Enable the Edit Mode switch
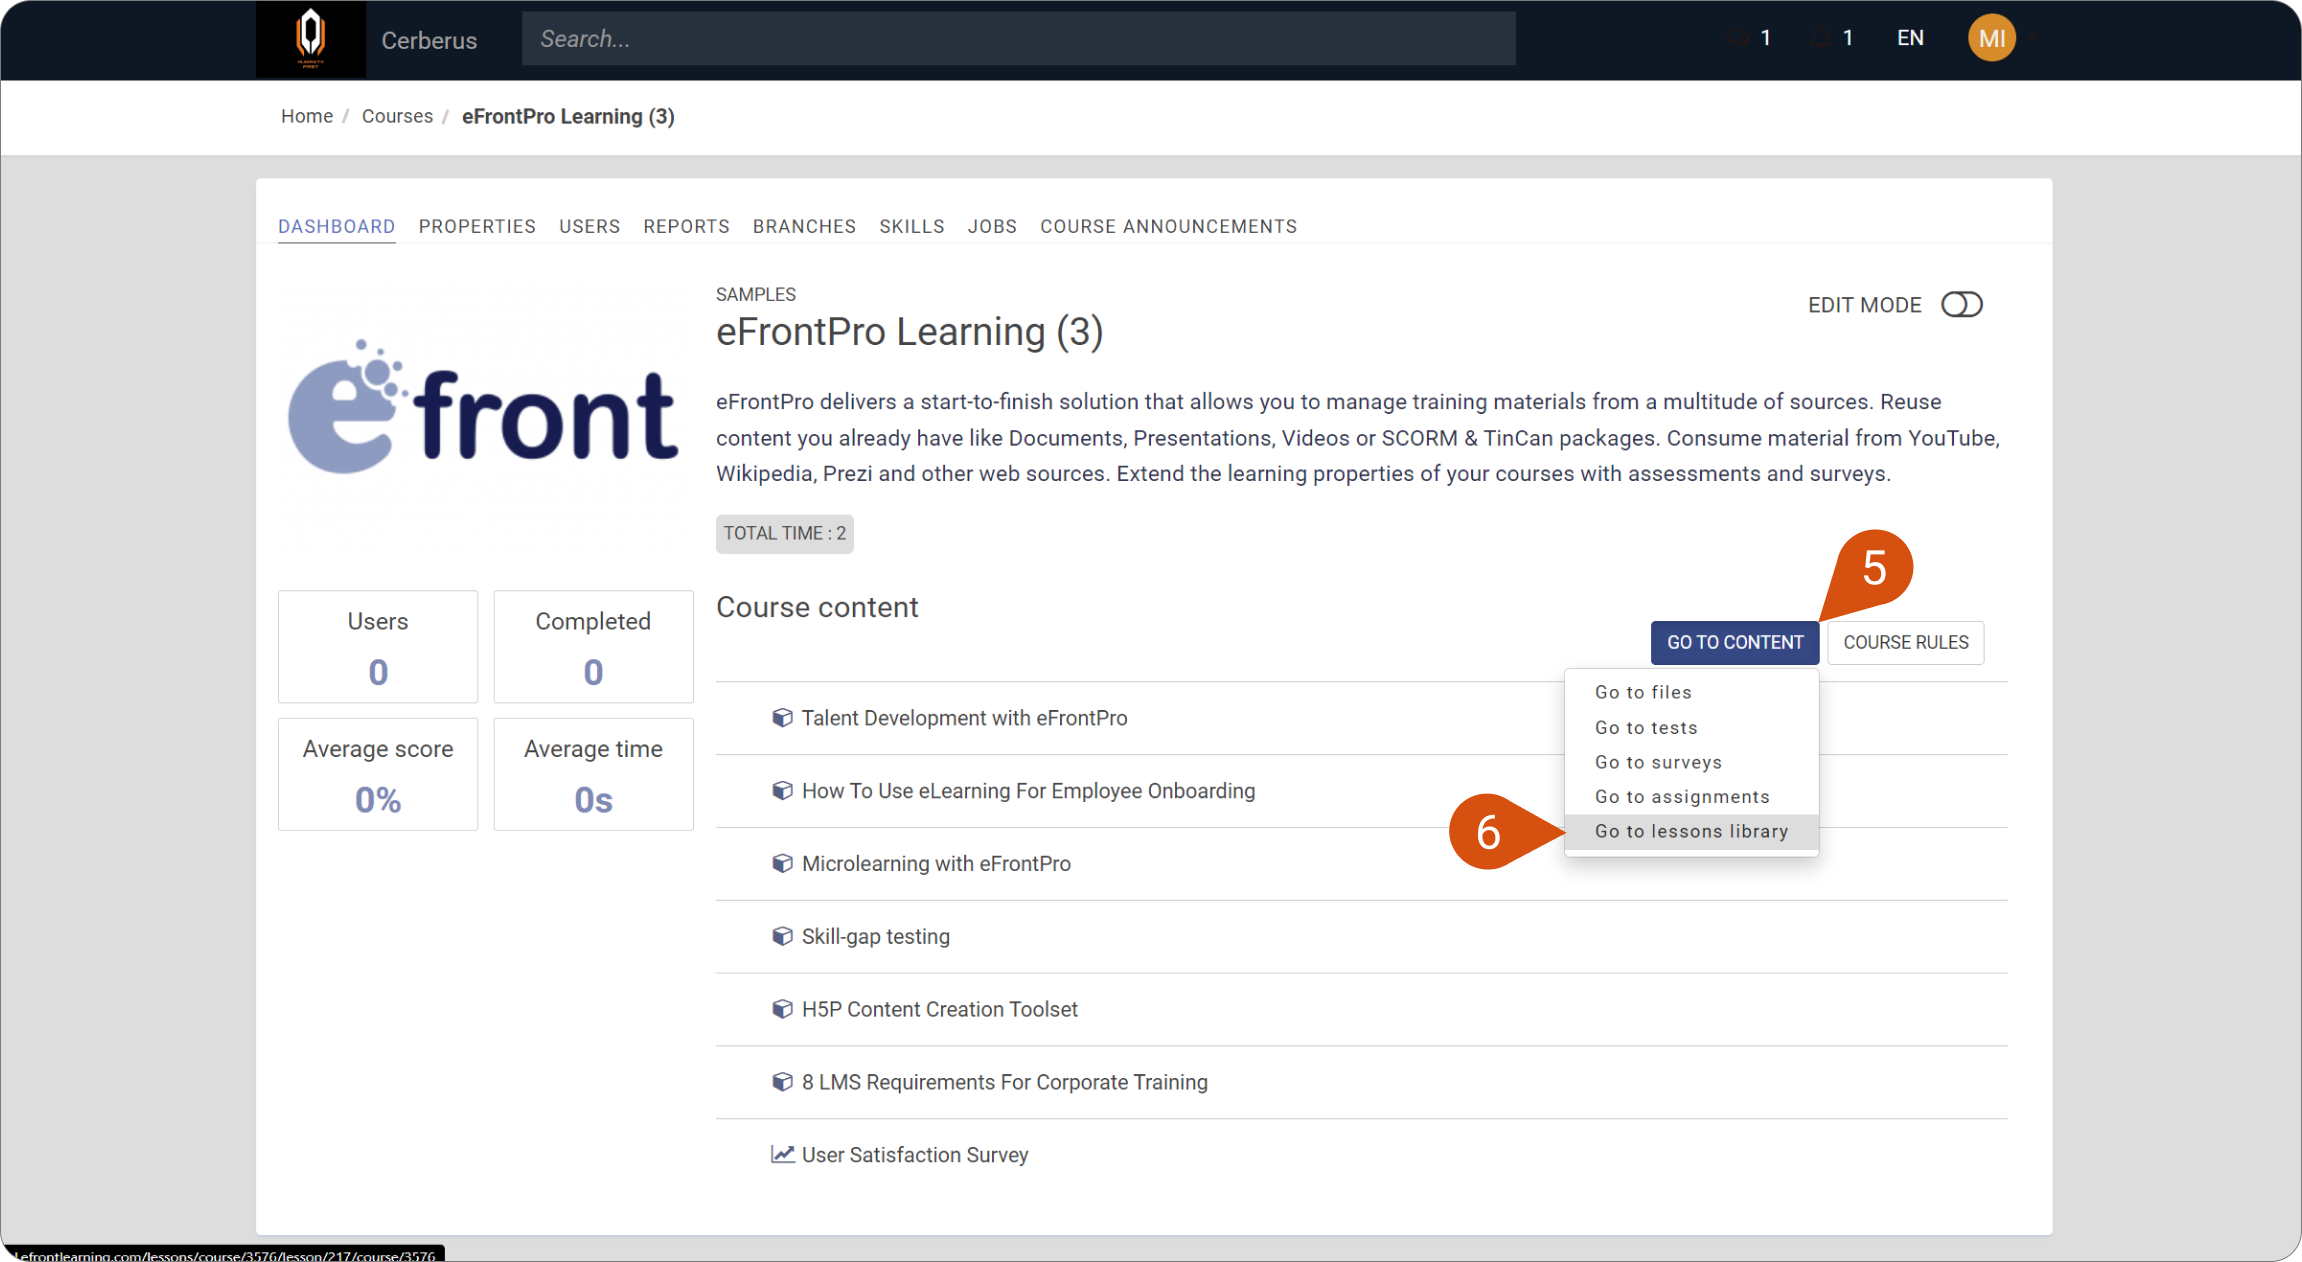Screen dimensions: 2302x1262 tap(1961, 304)
